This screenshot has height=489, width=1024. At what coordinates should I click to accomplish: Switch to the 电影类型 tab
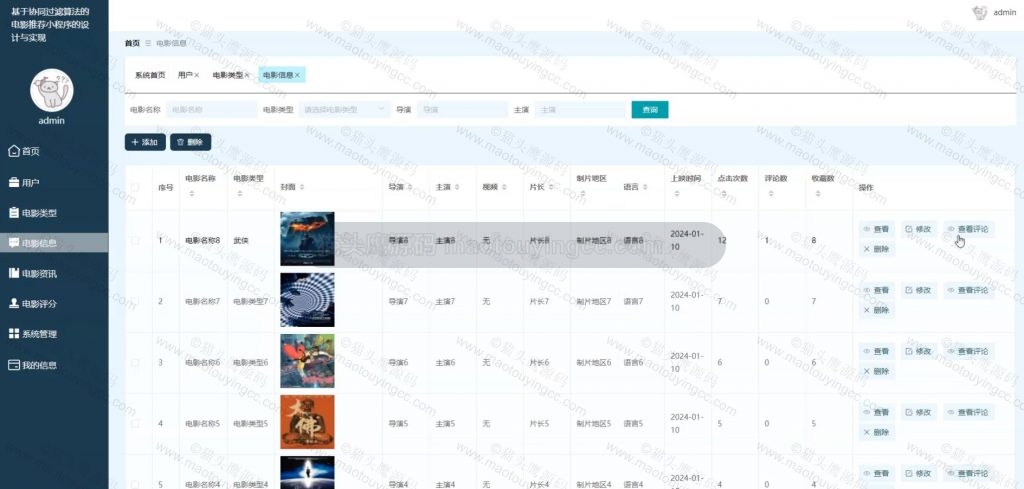click(x=227, y=75)
